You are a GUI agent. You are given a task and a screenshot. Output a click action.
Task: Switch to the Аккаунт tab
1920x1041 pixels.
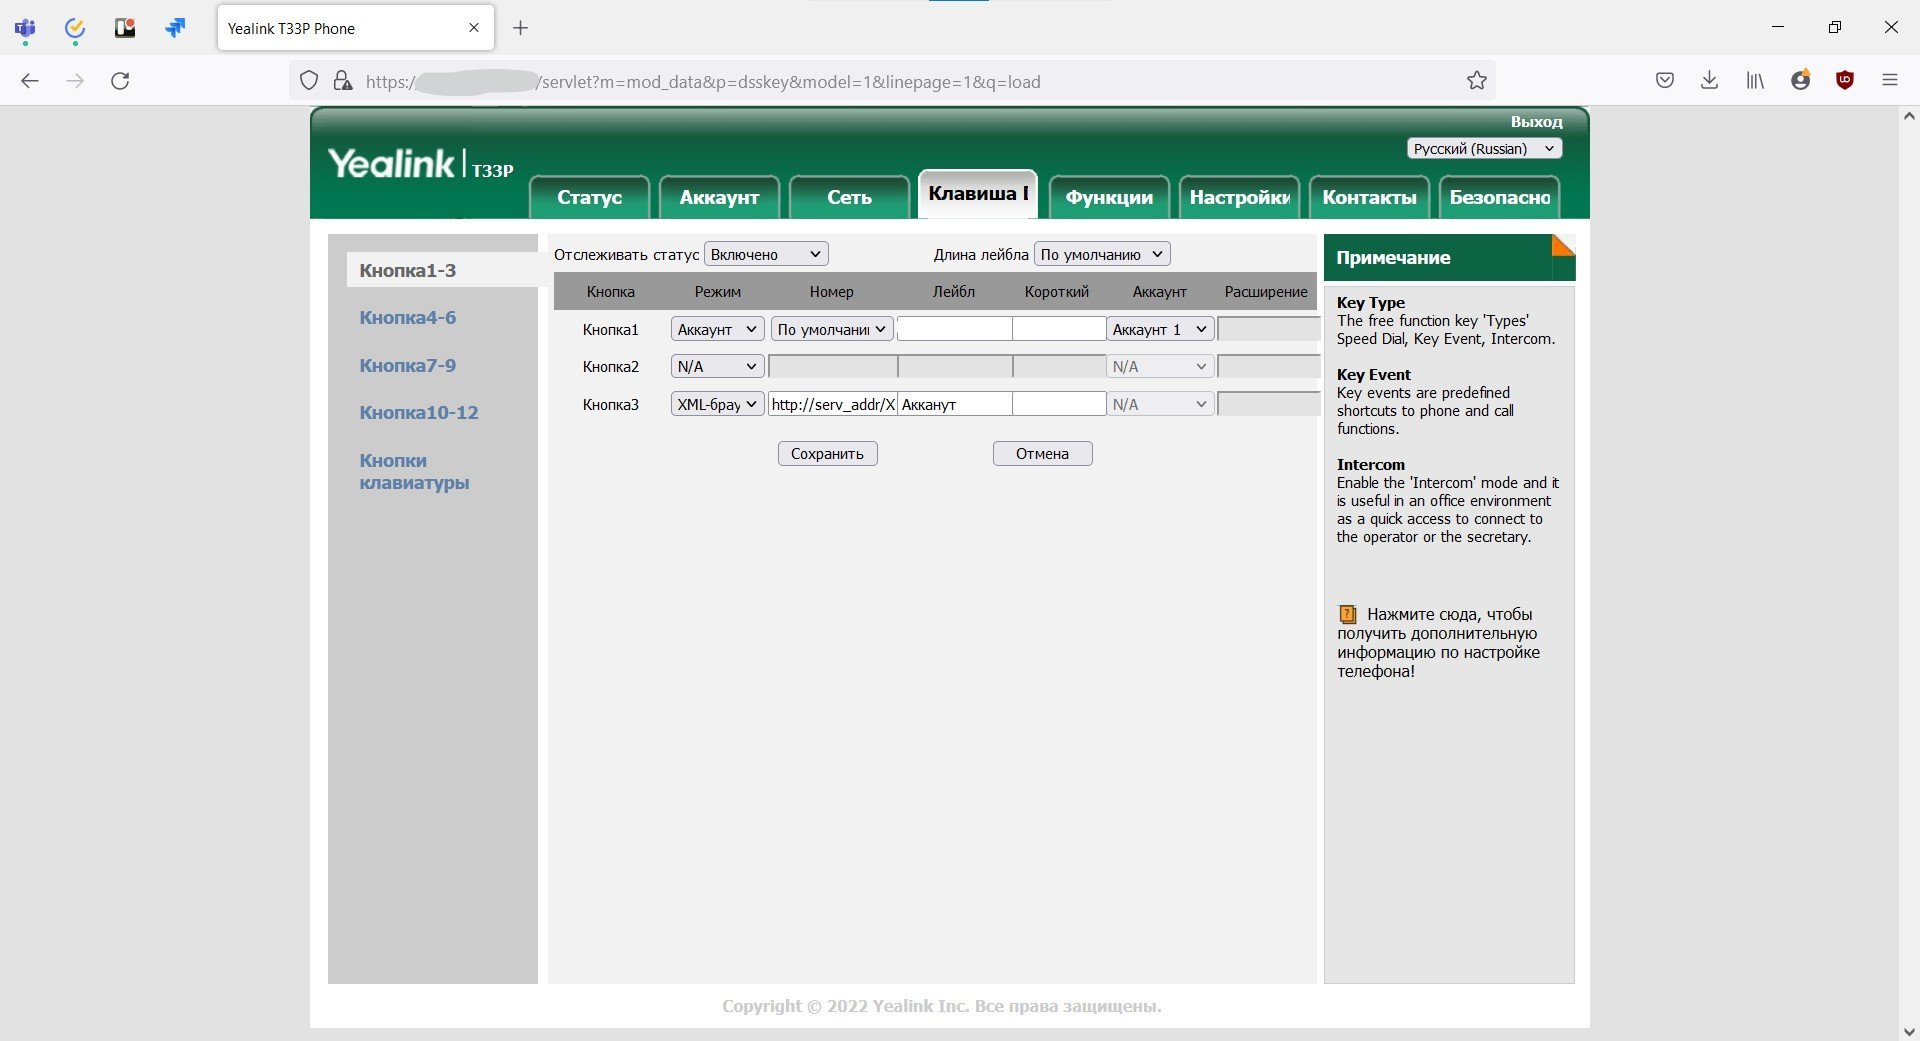[719, 197]
